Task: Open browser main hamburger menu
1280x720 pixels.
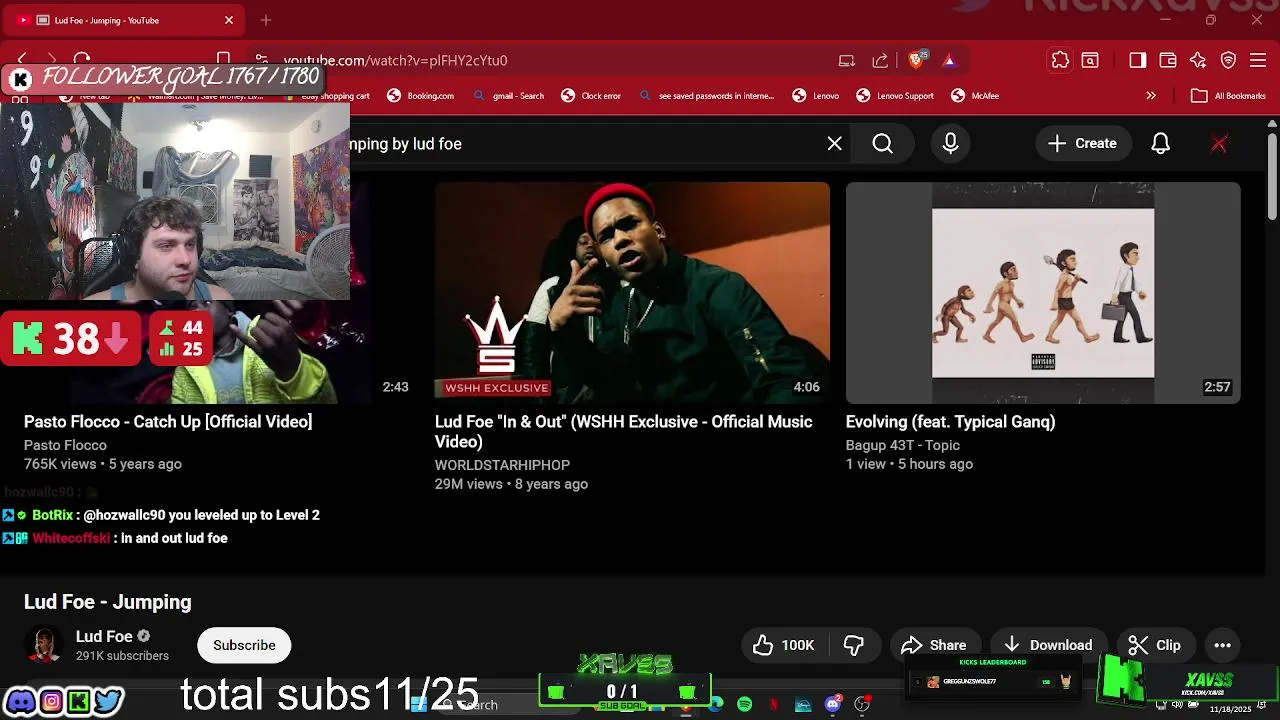Action: (1259, 60)
